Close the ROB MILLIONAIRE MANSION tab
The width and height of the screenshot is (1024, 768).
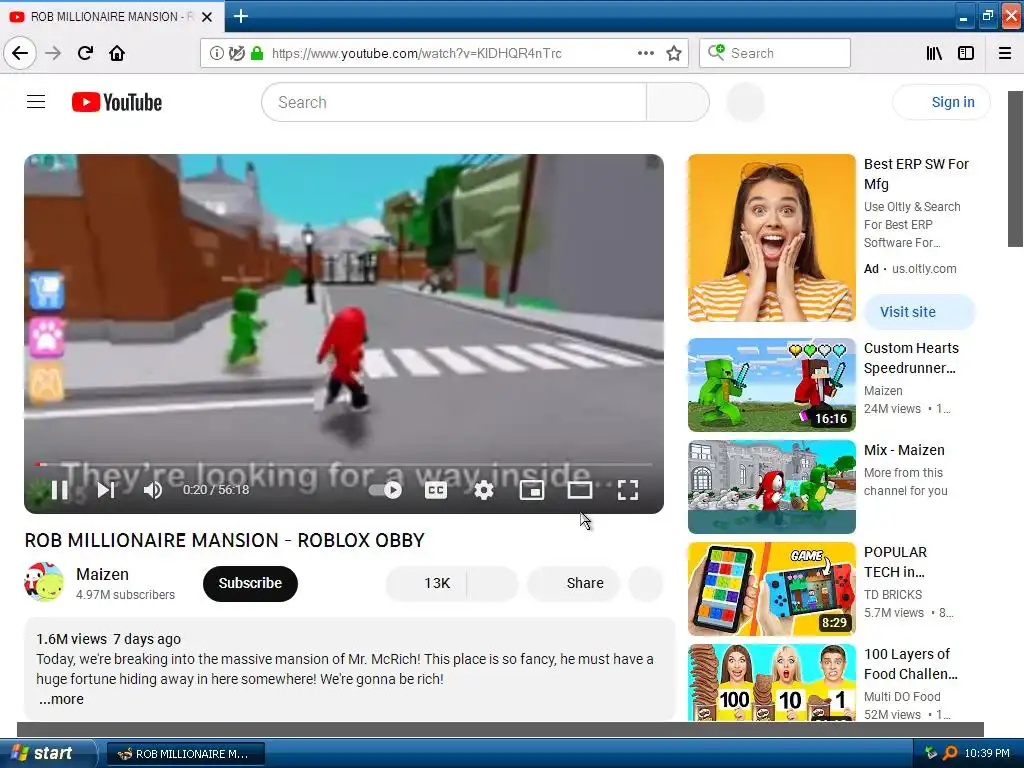pyautogui.click(x=207, y=16)
